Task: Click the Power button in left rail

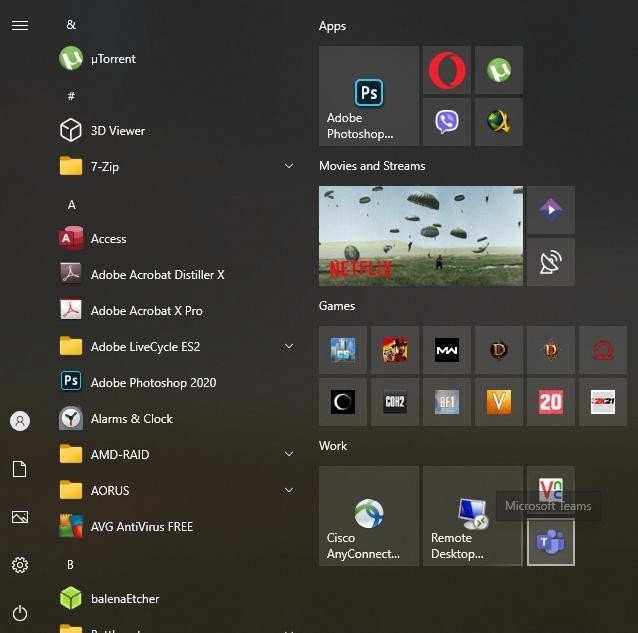Action: 20,613
